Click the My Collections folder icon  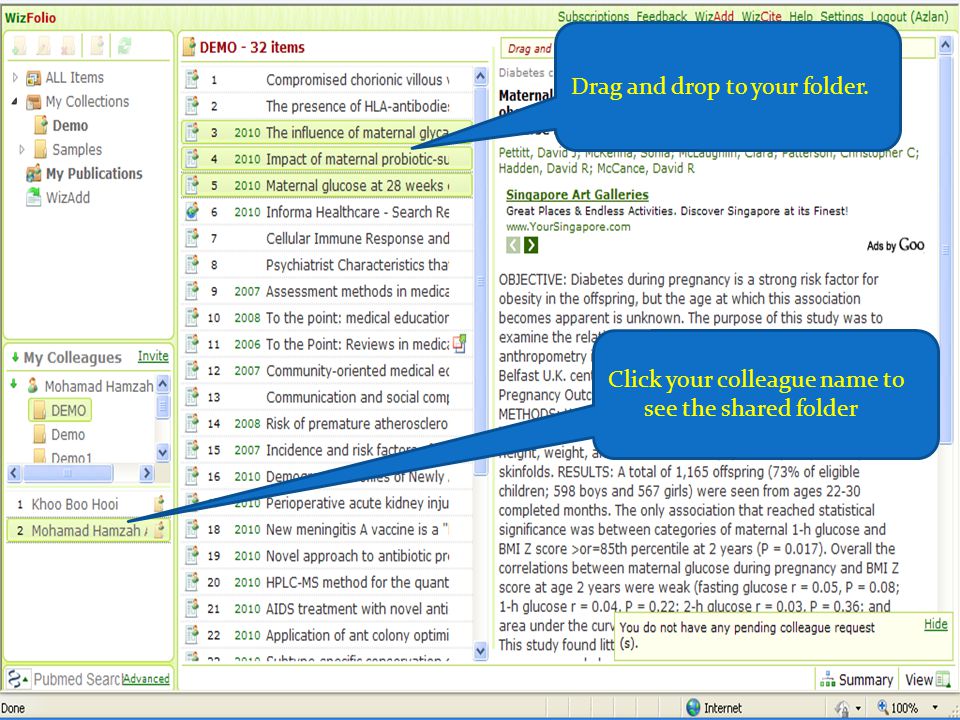(x=33, y=102)
